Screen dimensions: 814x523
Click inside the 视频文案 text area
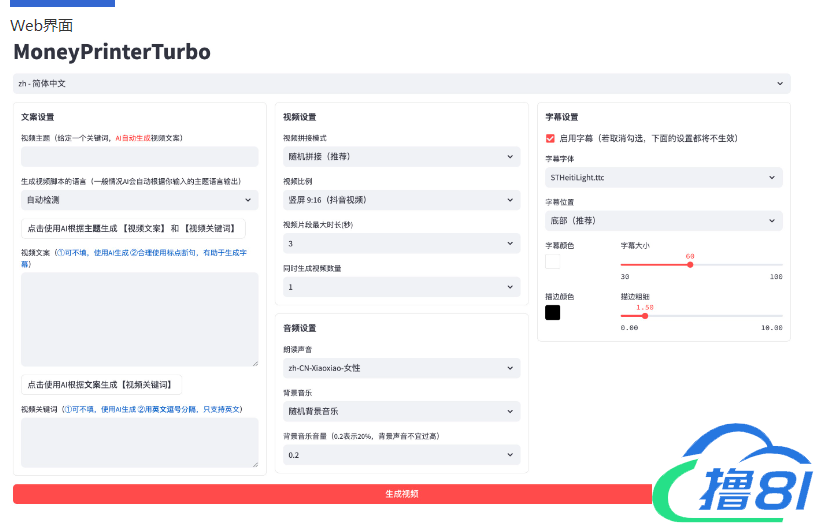(x=139, y=319)
